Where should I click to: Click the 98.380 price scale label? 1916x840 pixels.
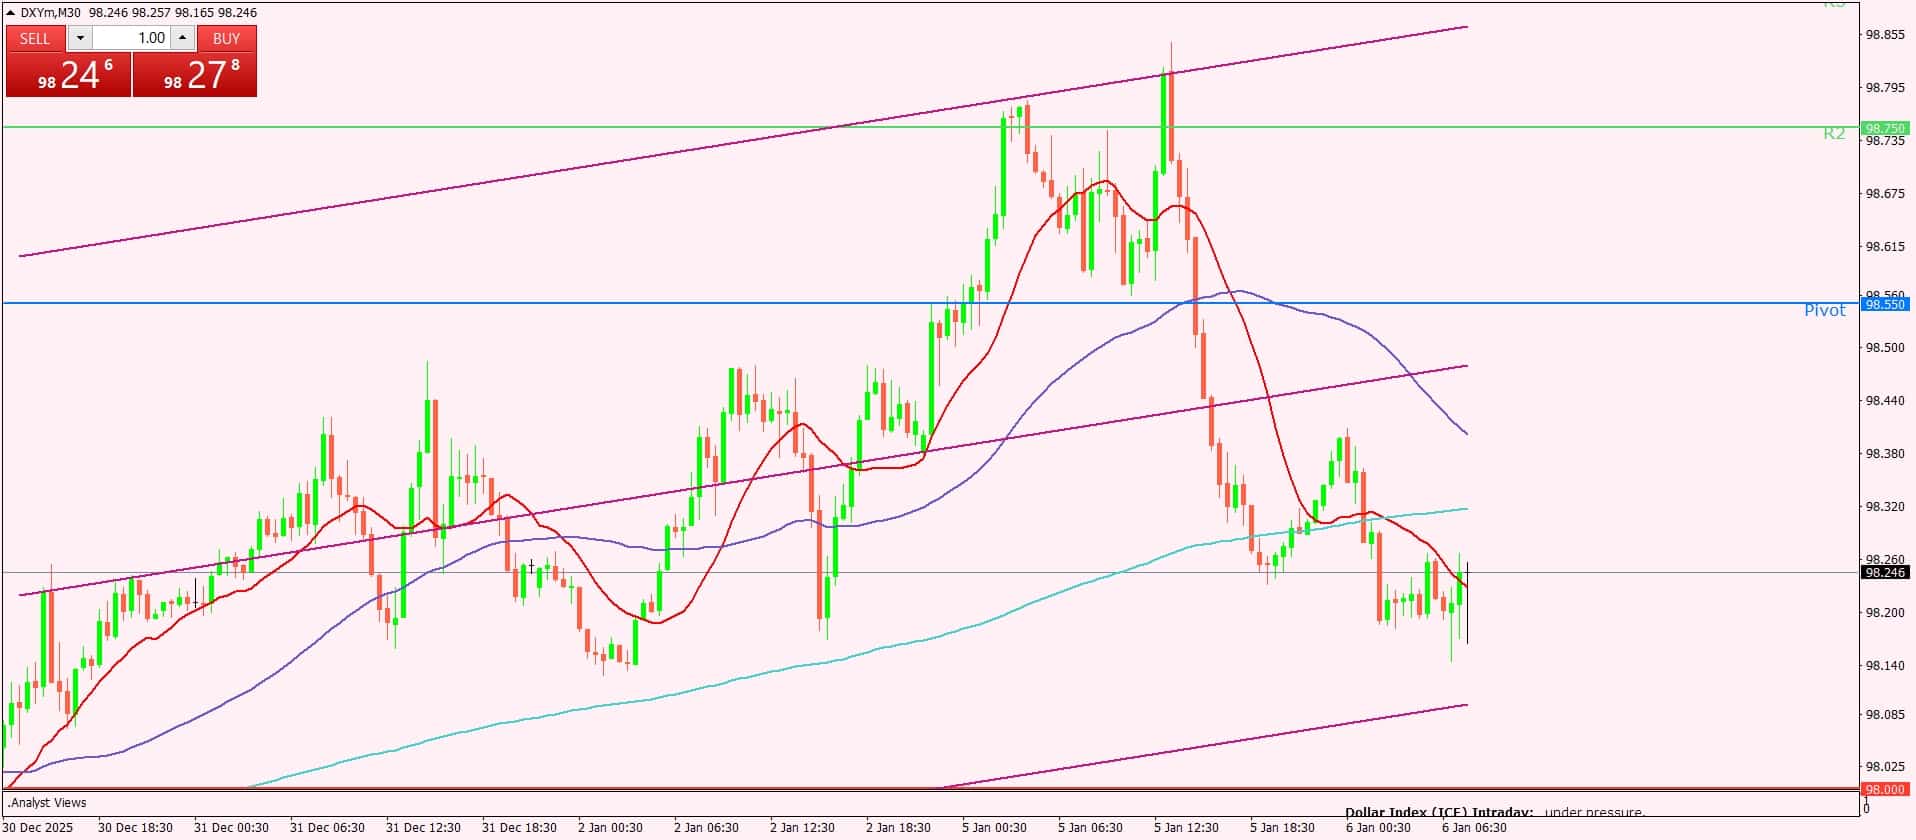coord(1885,454)
